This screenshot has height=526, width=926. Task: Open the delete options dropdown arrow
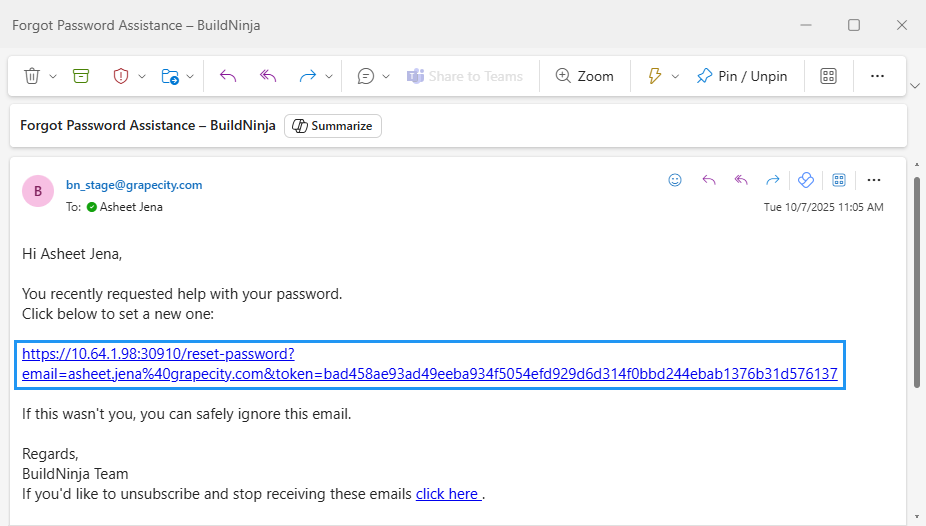[53, 76]
